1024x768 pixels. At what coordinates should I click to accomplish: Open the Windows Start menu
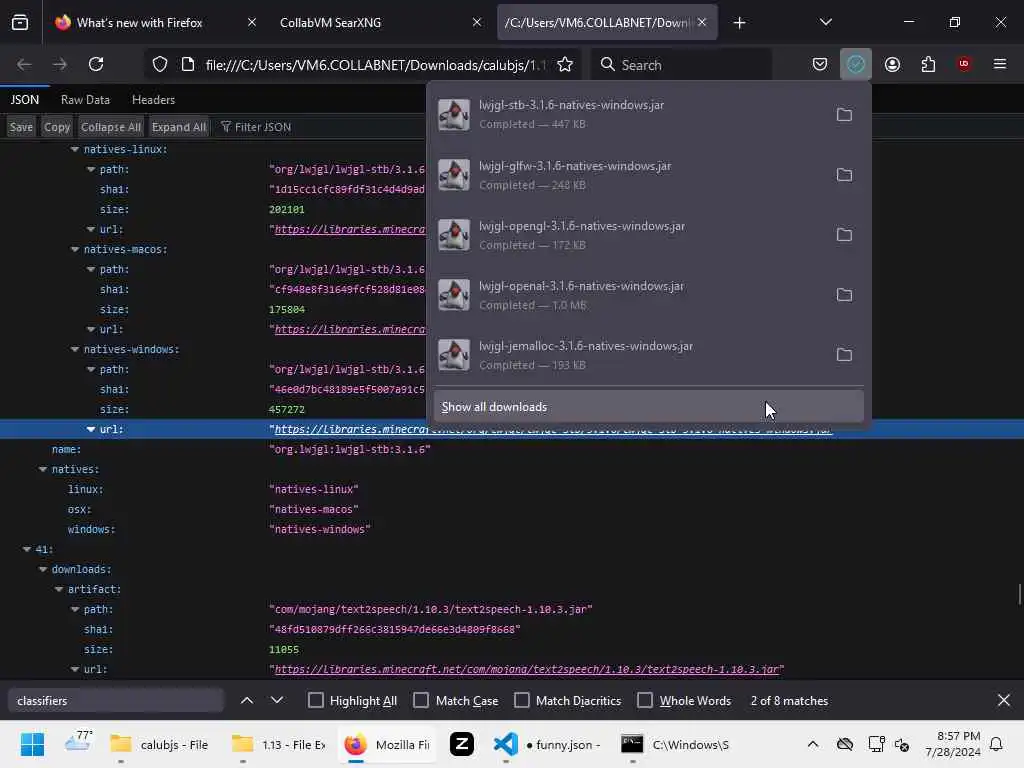pos(32,744)
